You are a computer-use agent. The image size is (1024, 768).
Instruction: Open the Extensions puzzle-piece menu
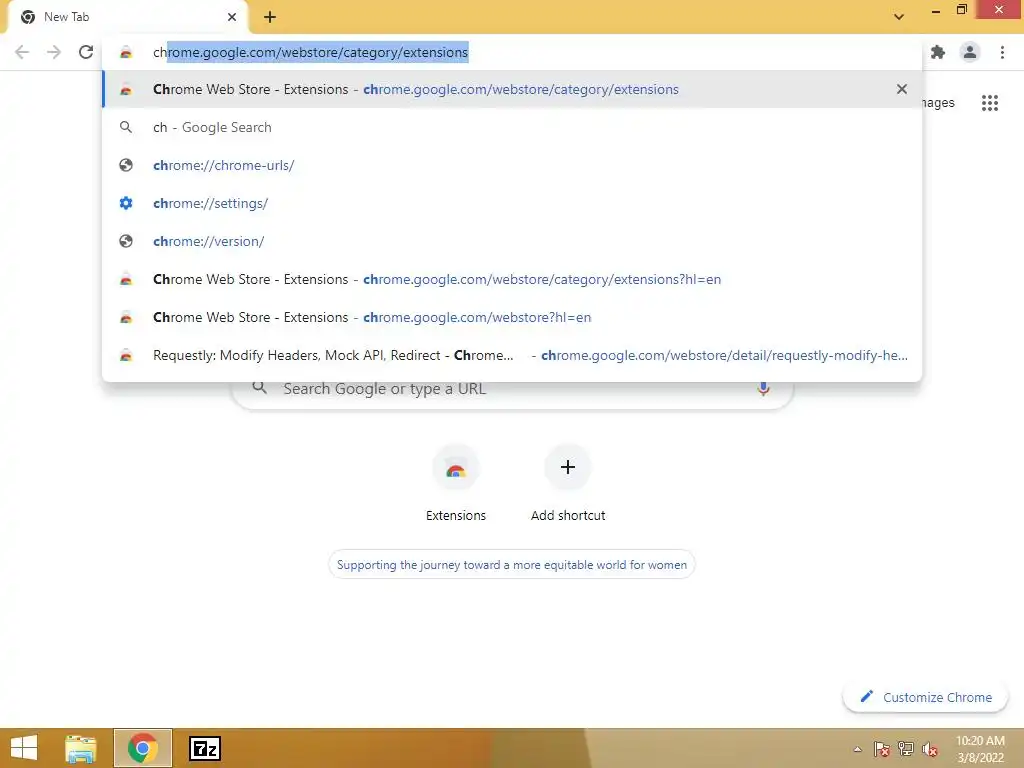[x=938, y=52]
